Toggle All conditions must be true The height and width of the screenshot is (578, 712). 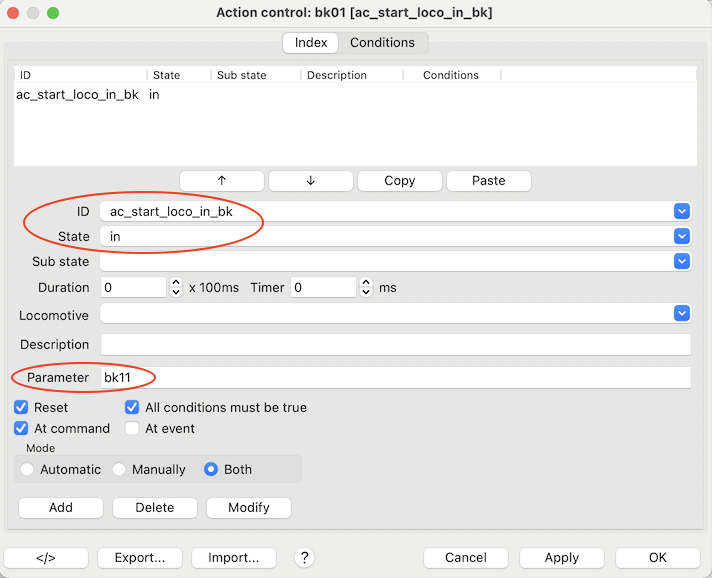click(x=132, y=408)
